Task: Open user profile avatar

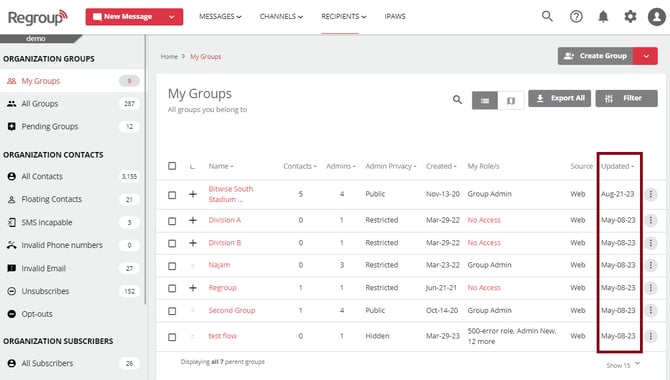Action: 657,17
